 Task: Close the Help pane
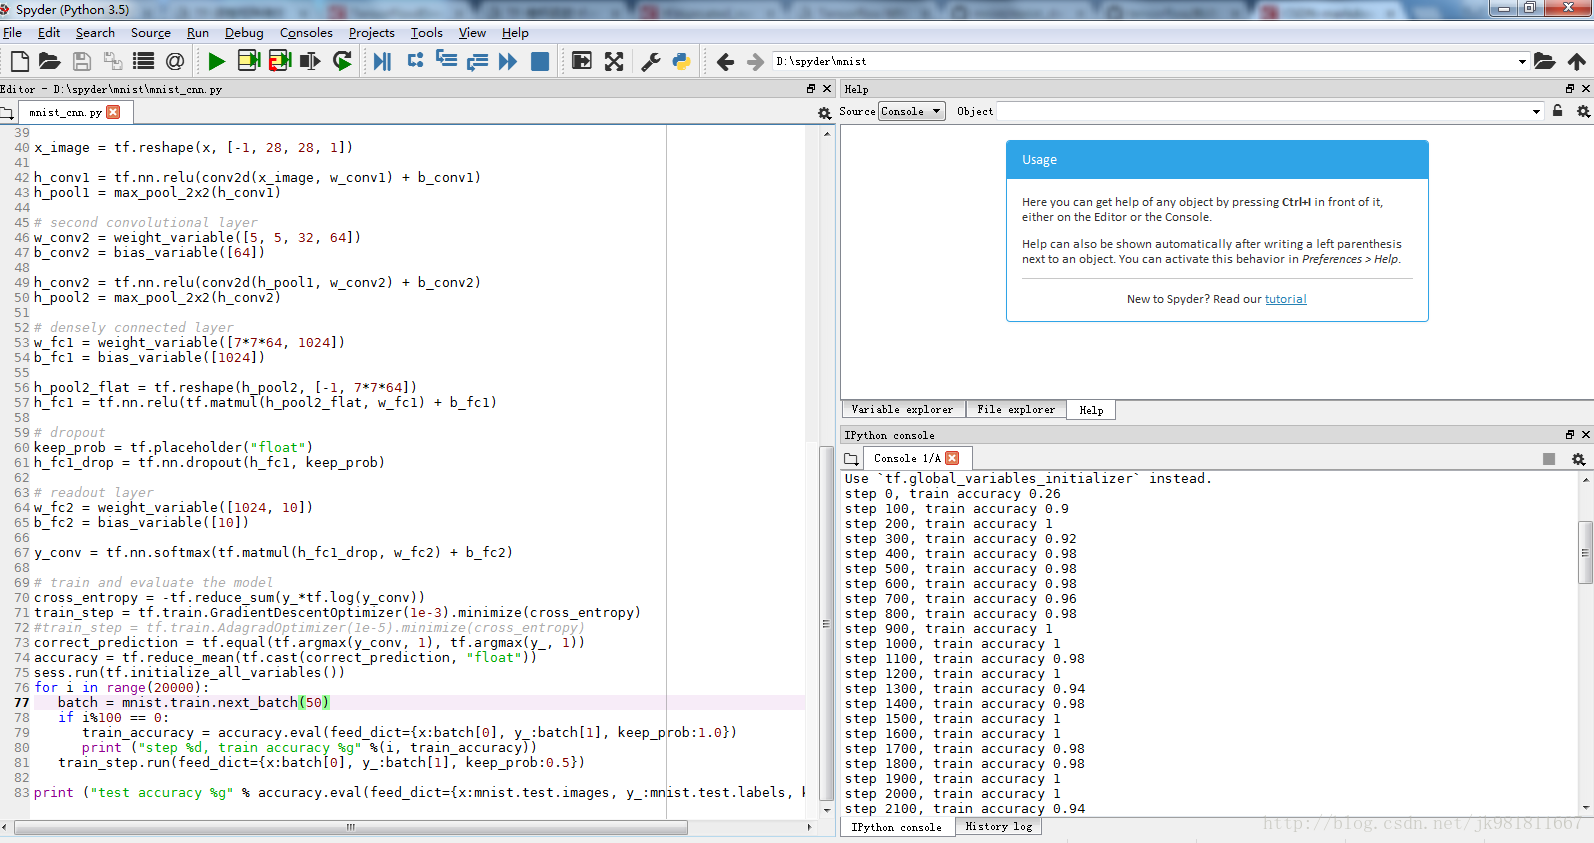(1585, 89)
